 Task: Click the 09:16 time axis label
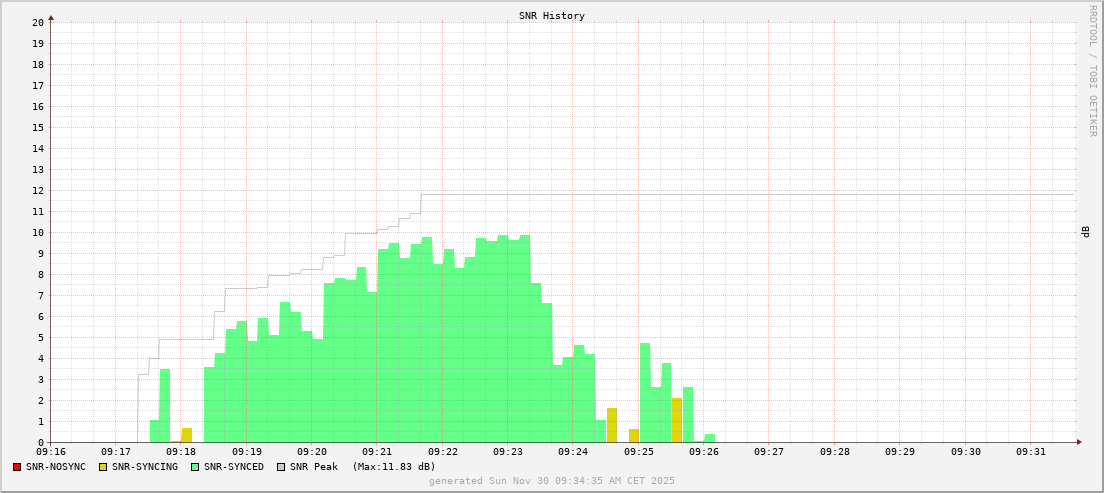[50, 452]
